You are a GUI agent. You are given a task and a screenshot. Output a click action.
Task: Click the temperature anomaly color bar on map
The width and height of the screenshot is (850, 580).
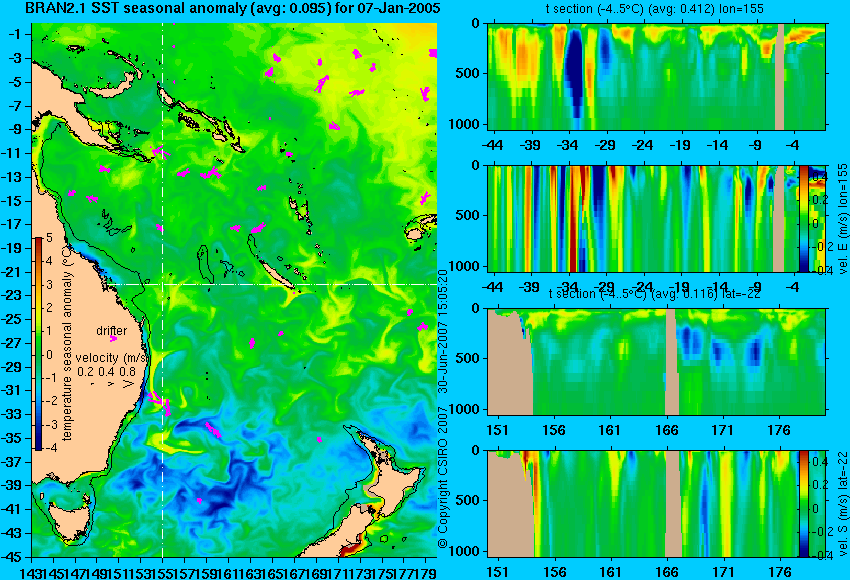pos(39,344)
